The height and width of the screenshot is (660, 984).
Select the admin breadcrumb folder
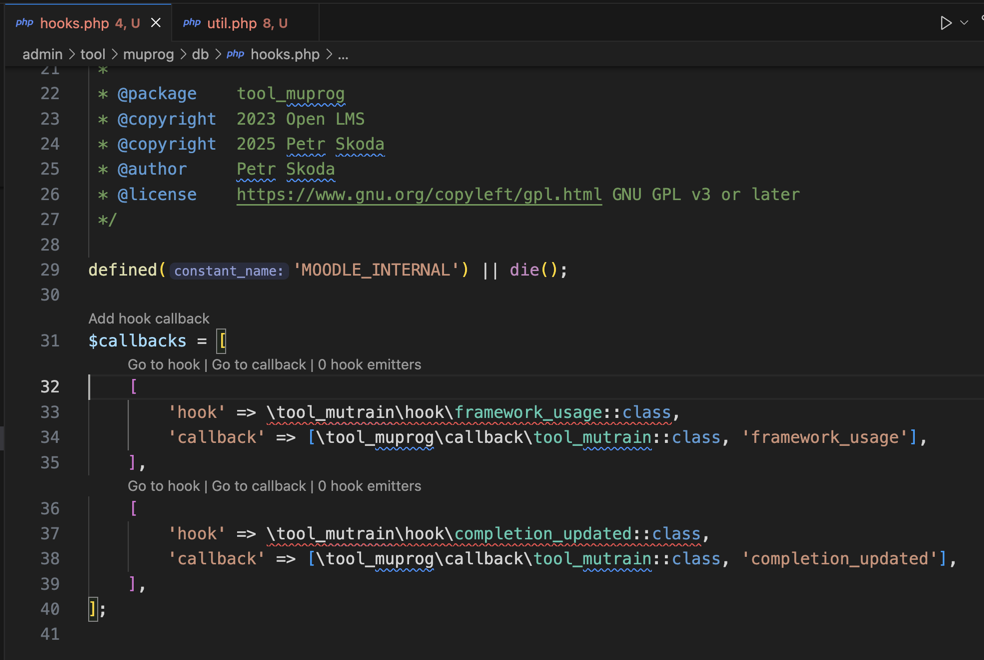[43, 55]
